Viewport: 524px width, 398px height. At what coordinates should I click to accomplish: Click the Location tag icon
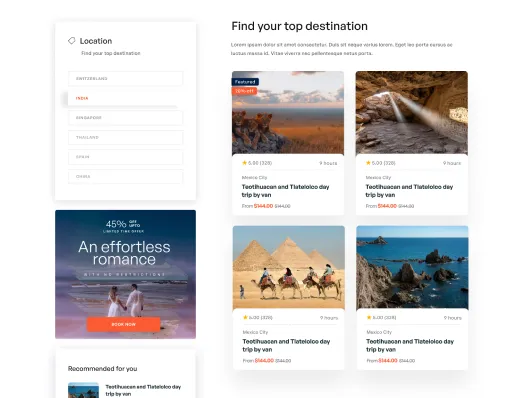[x=72, y=41]
